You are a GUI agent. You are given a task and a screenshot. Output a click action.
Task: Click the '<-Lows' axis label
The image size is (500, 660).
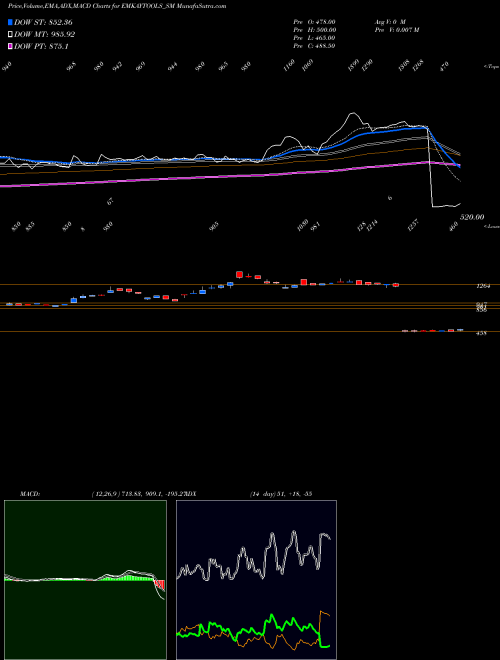tap(492, 226)
